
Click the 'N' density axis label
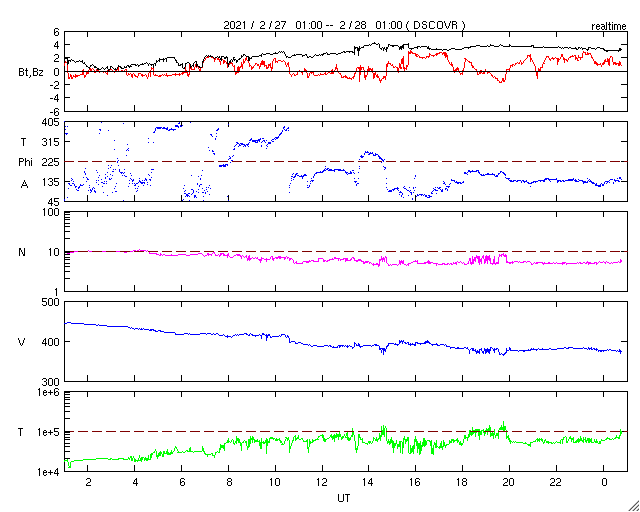tap(22, 252)
